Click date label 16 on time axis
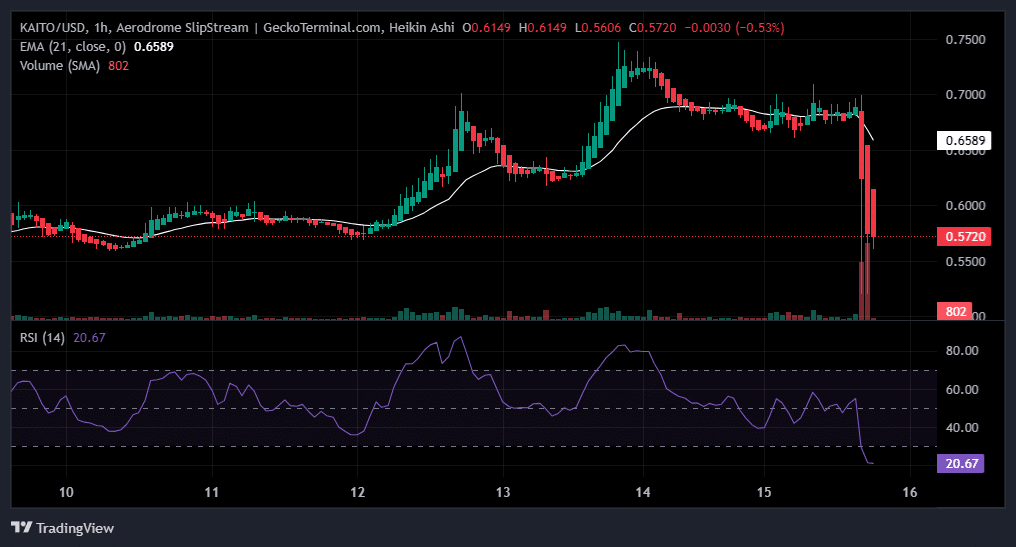The height and width of the screenshot is (547, 1016). [x=910, y=492]
